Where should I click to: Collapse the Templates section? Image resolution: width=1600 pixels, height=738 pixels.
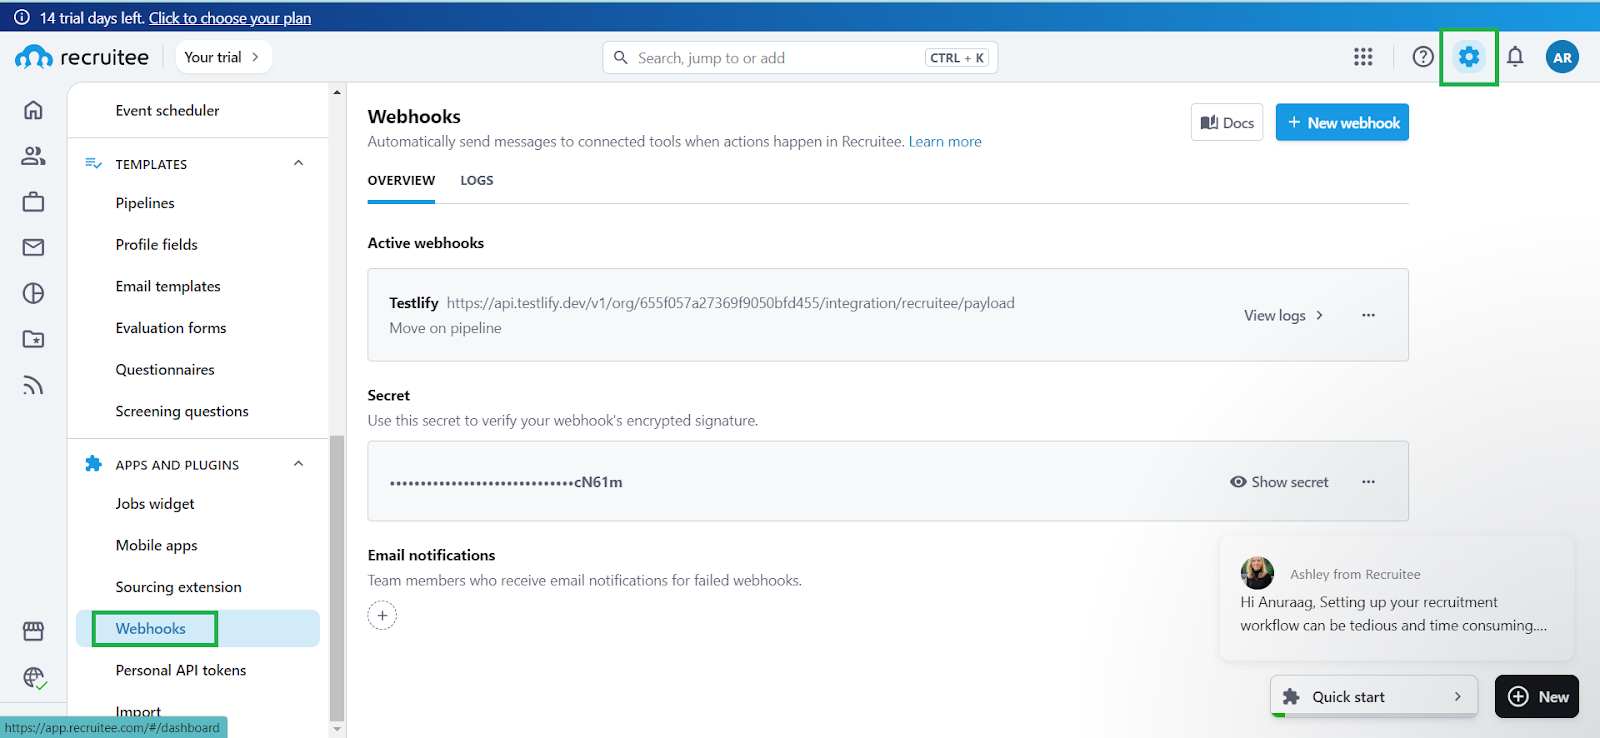coord(298,163)
